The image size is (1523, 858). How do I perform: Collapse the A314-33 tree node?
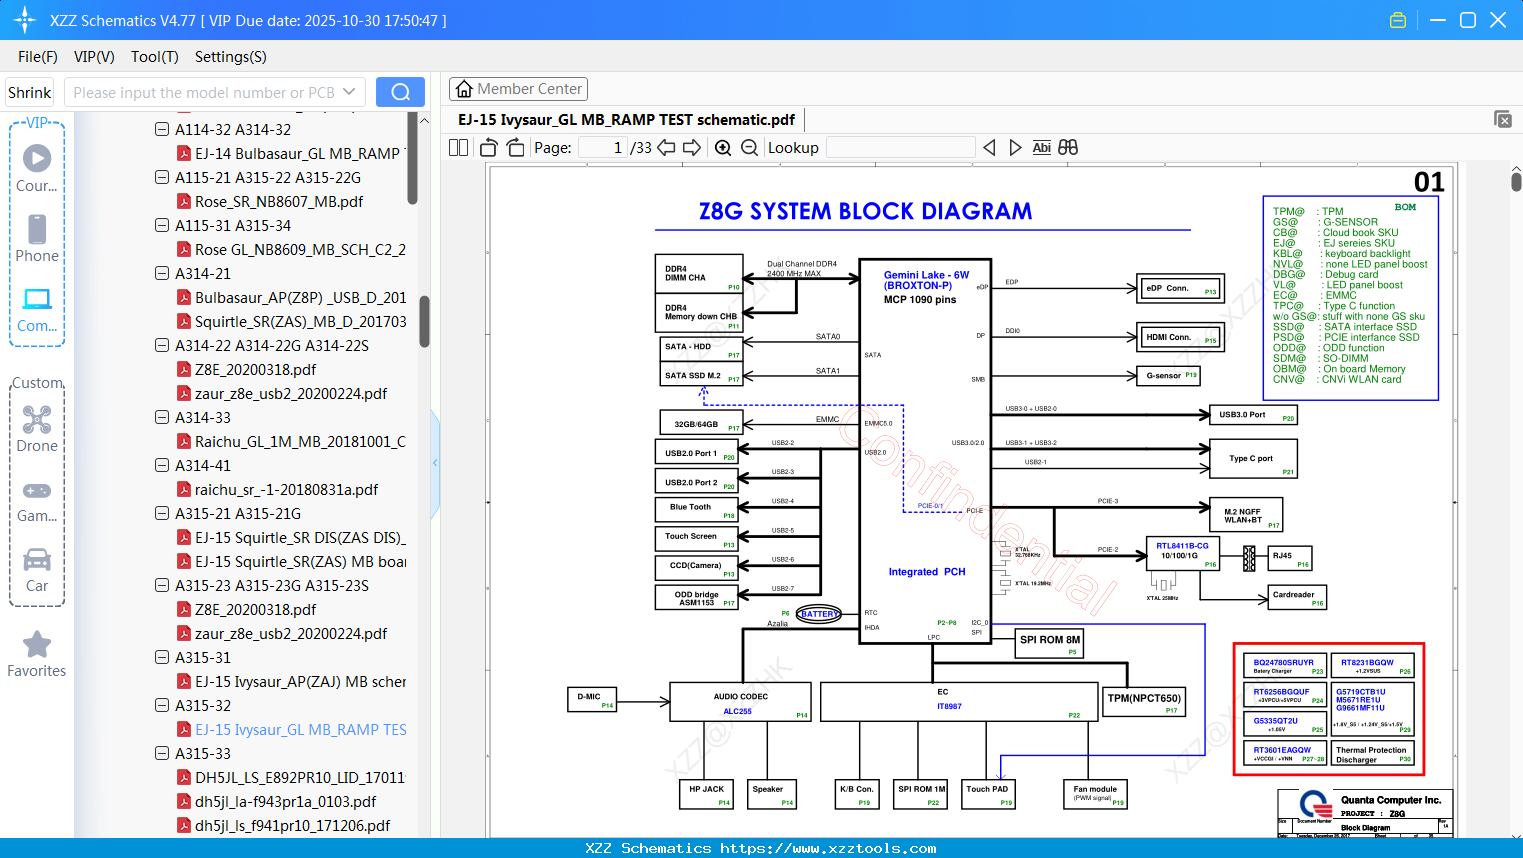[x=162, y=417]
